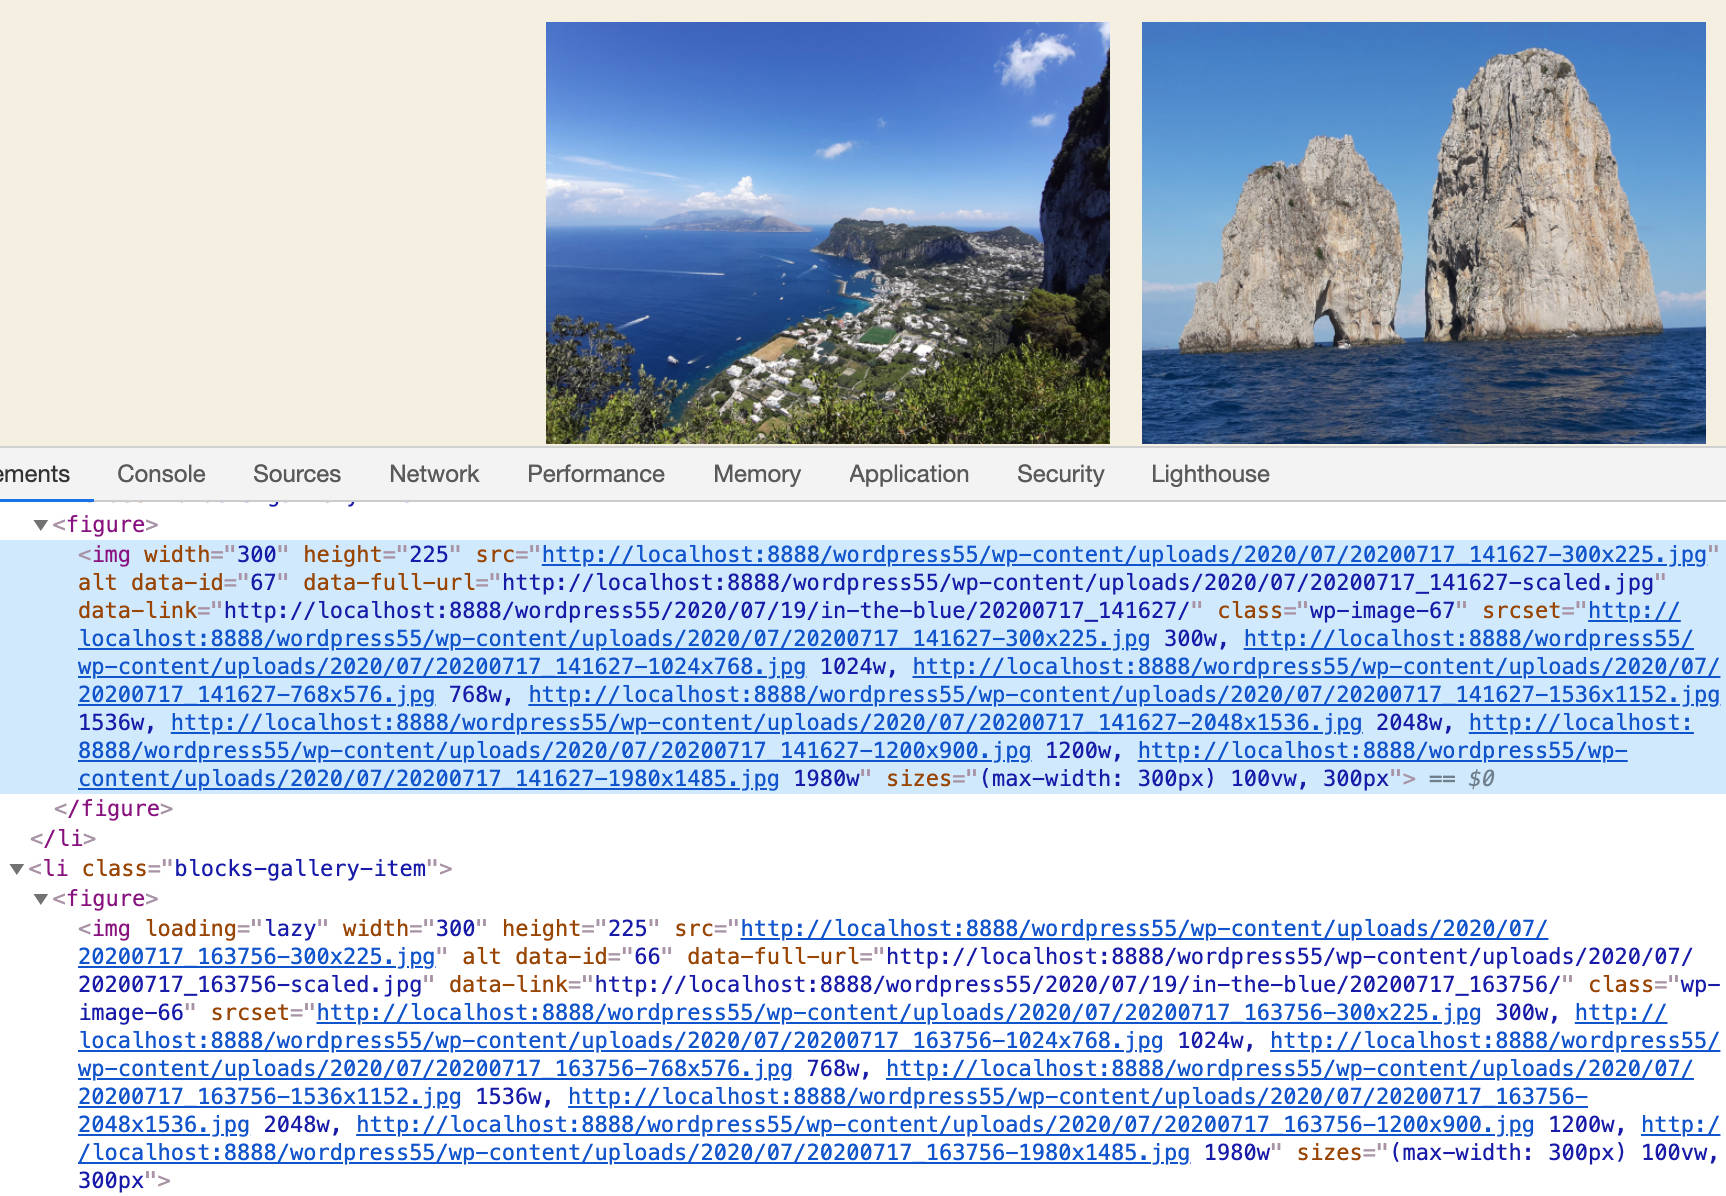Open the Lighthouse tab

coord(1210,474)
